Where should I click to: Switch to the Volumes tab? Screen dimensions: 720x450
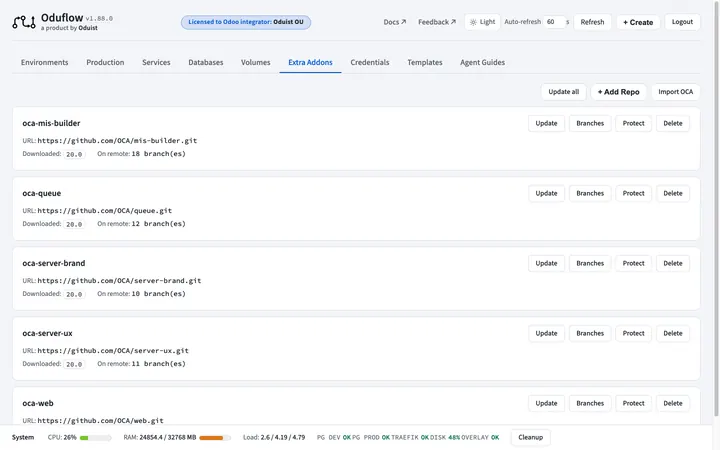[256, 62]
